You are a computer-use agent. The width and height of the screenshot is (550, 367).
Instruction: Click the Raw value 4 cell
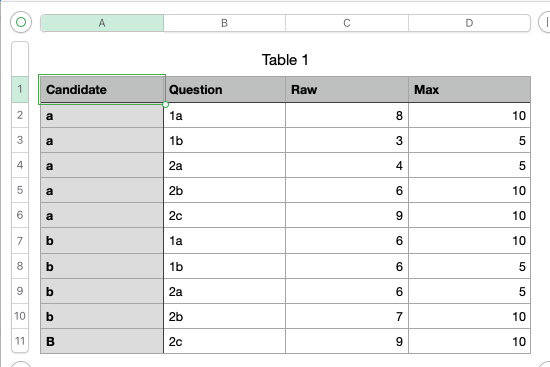(x=347, y=165)
